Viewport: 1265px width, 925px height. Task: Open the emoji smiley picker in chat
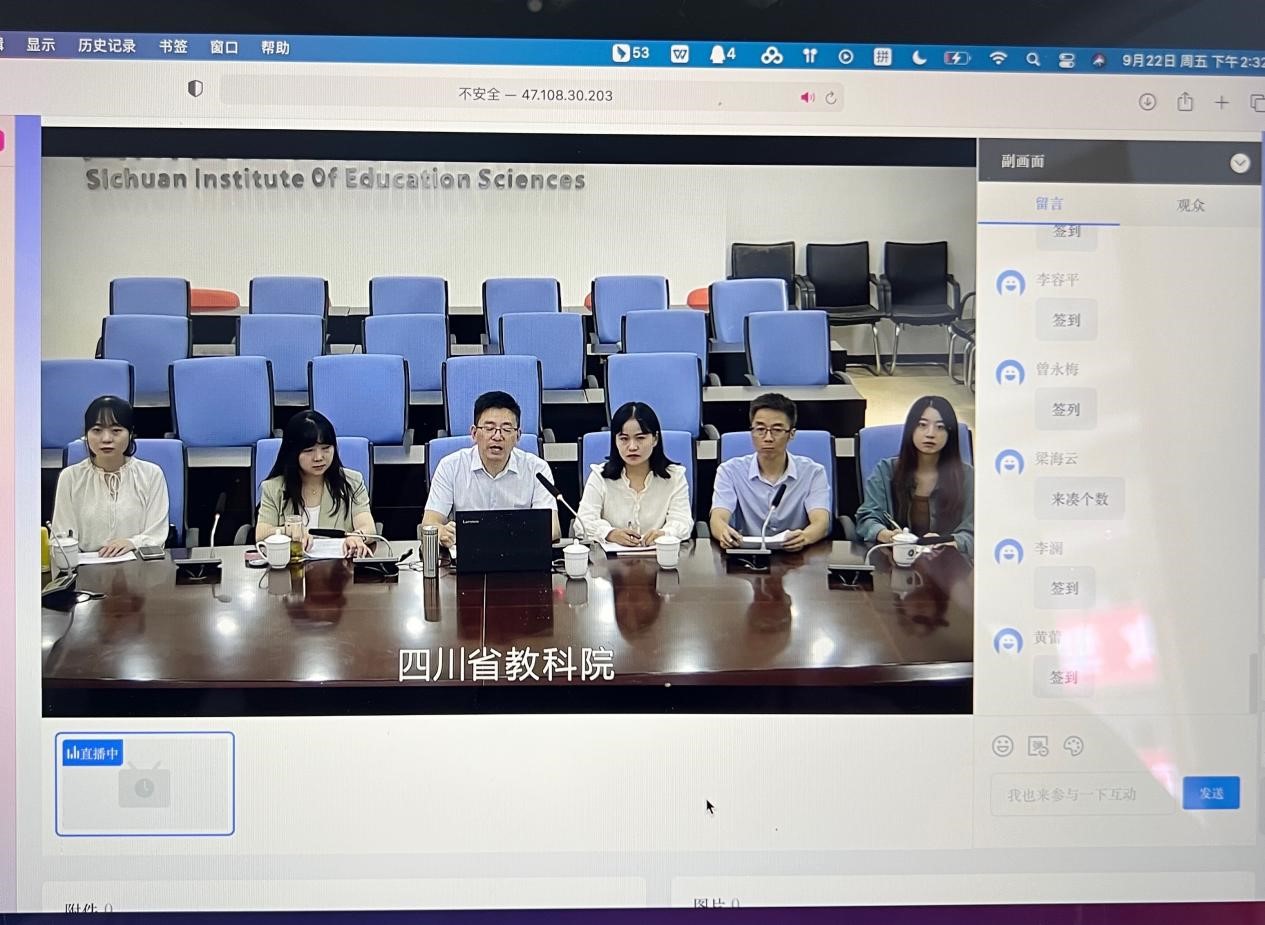pyautogui.click(x=1003, y=746)
